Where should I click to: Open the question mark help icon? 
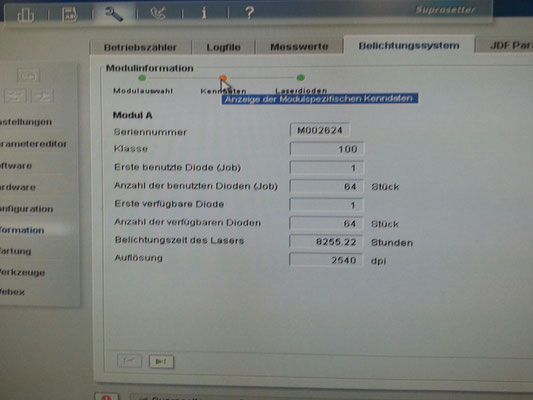(250, 13)
